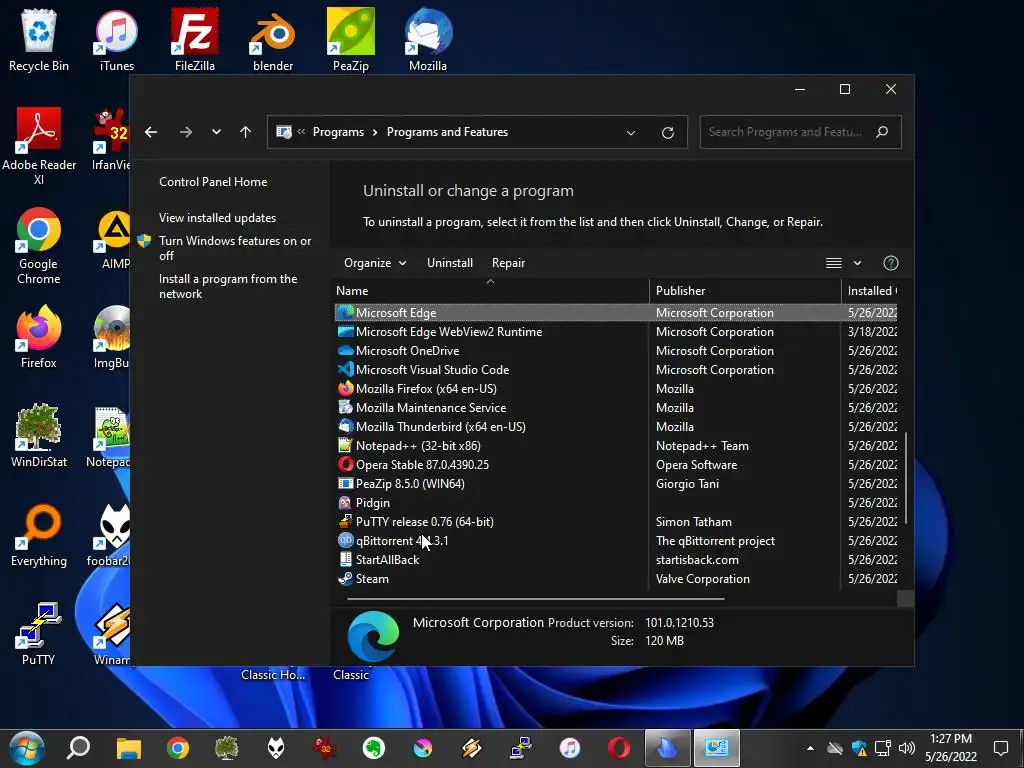This screenshot has height=768, width=1024.
Task: Open the Organize dropdown menu
Action: pos(375,263)
